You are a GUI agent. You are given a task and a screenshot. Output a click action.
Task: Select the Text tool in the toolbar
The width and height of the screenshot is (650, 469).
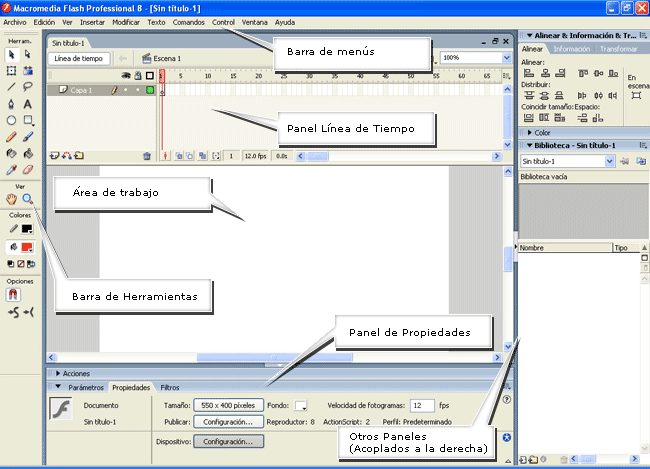tap(27, 104)
